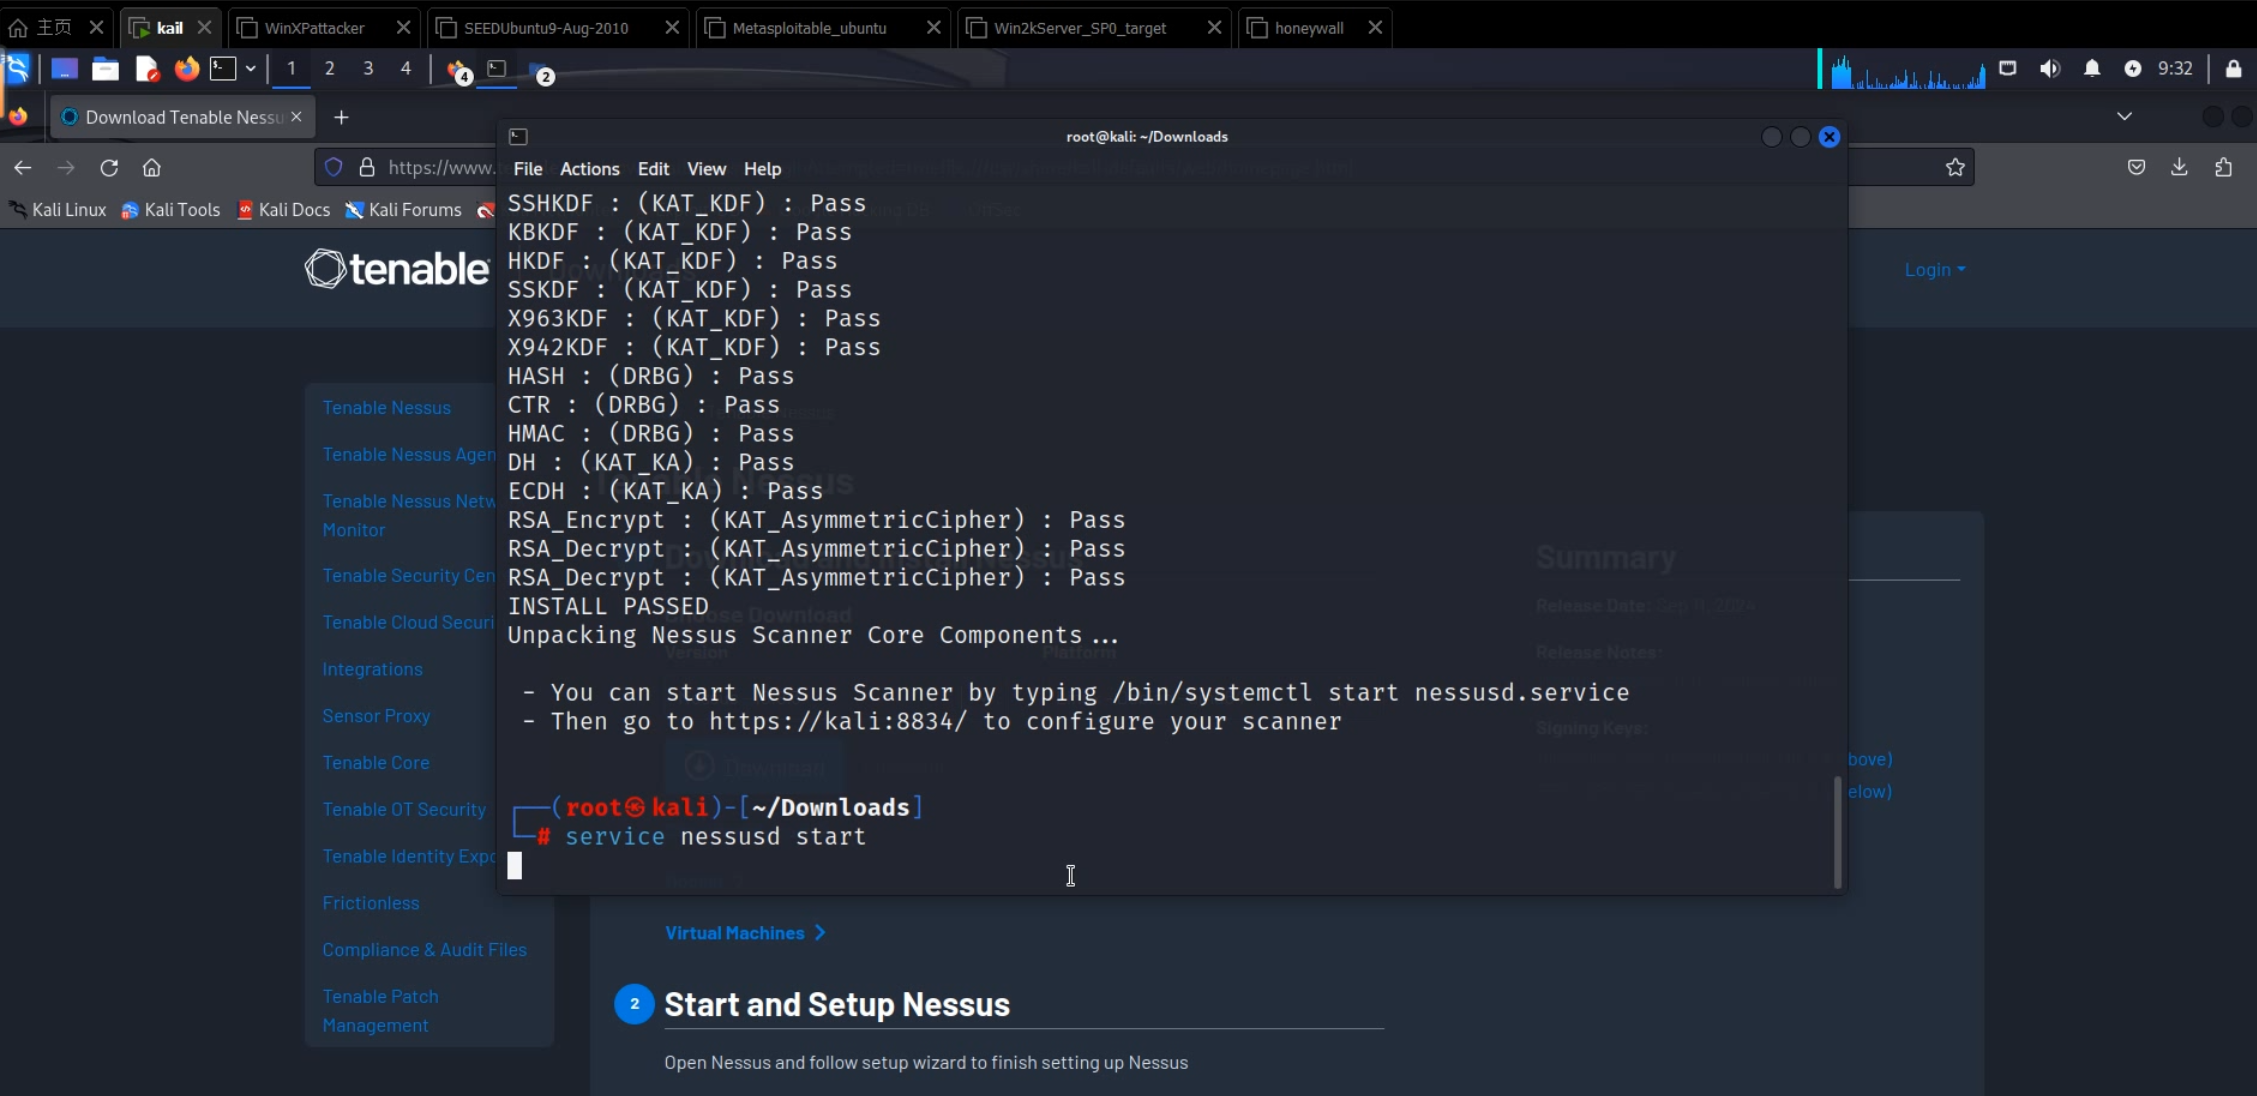Switch to the Metasploitable_ubuntu VM tab

click(x=809, y=28)
